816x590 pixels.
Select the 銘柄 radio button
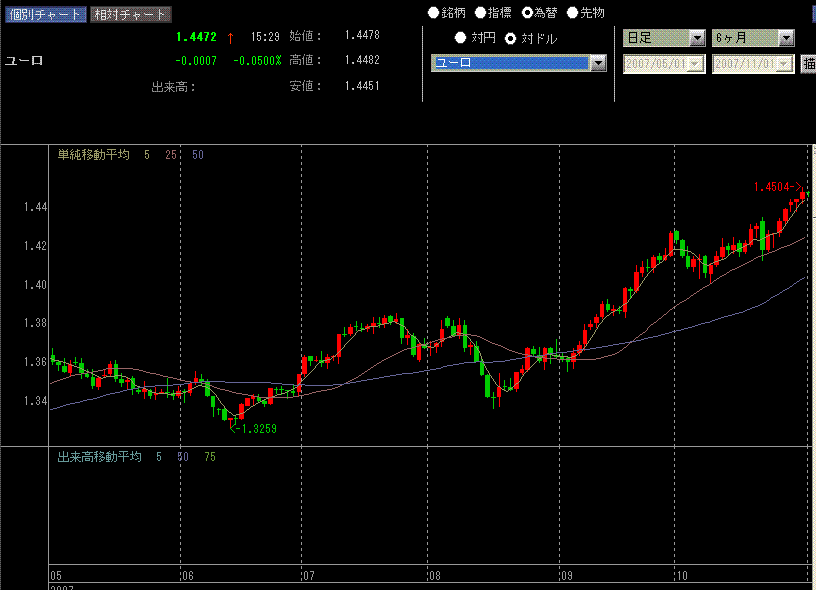pos(433,13)
